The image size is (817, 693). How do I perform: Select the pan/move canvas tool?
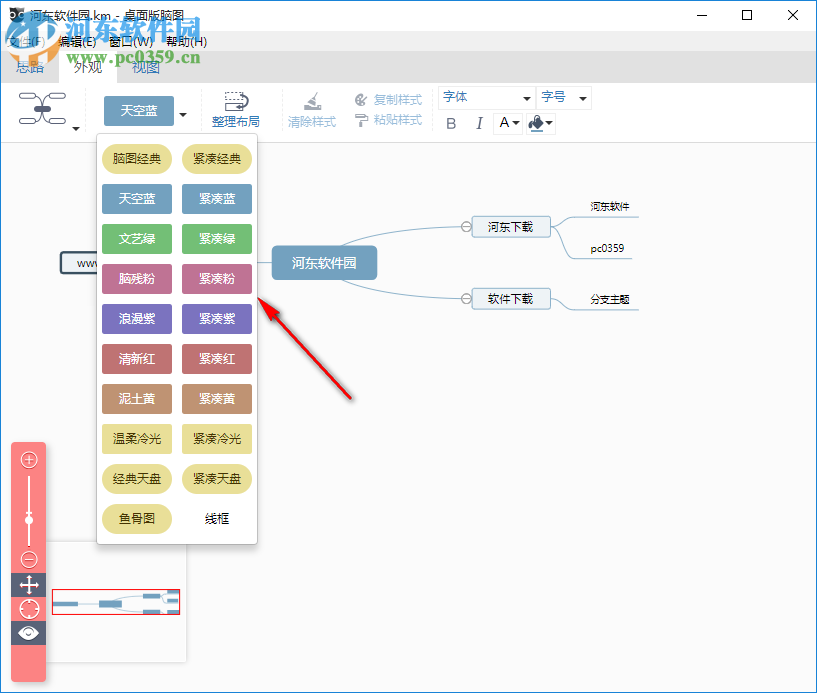click(x=28, y=585)
